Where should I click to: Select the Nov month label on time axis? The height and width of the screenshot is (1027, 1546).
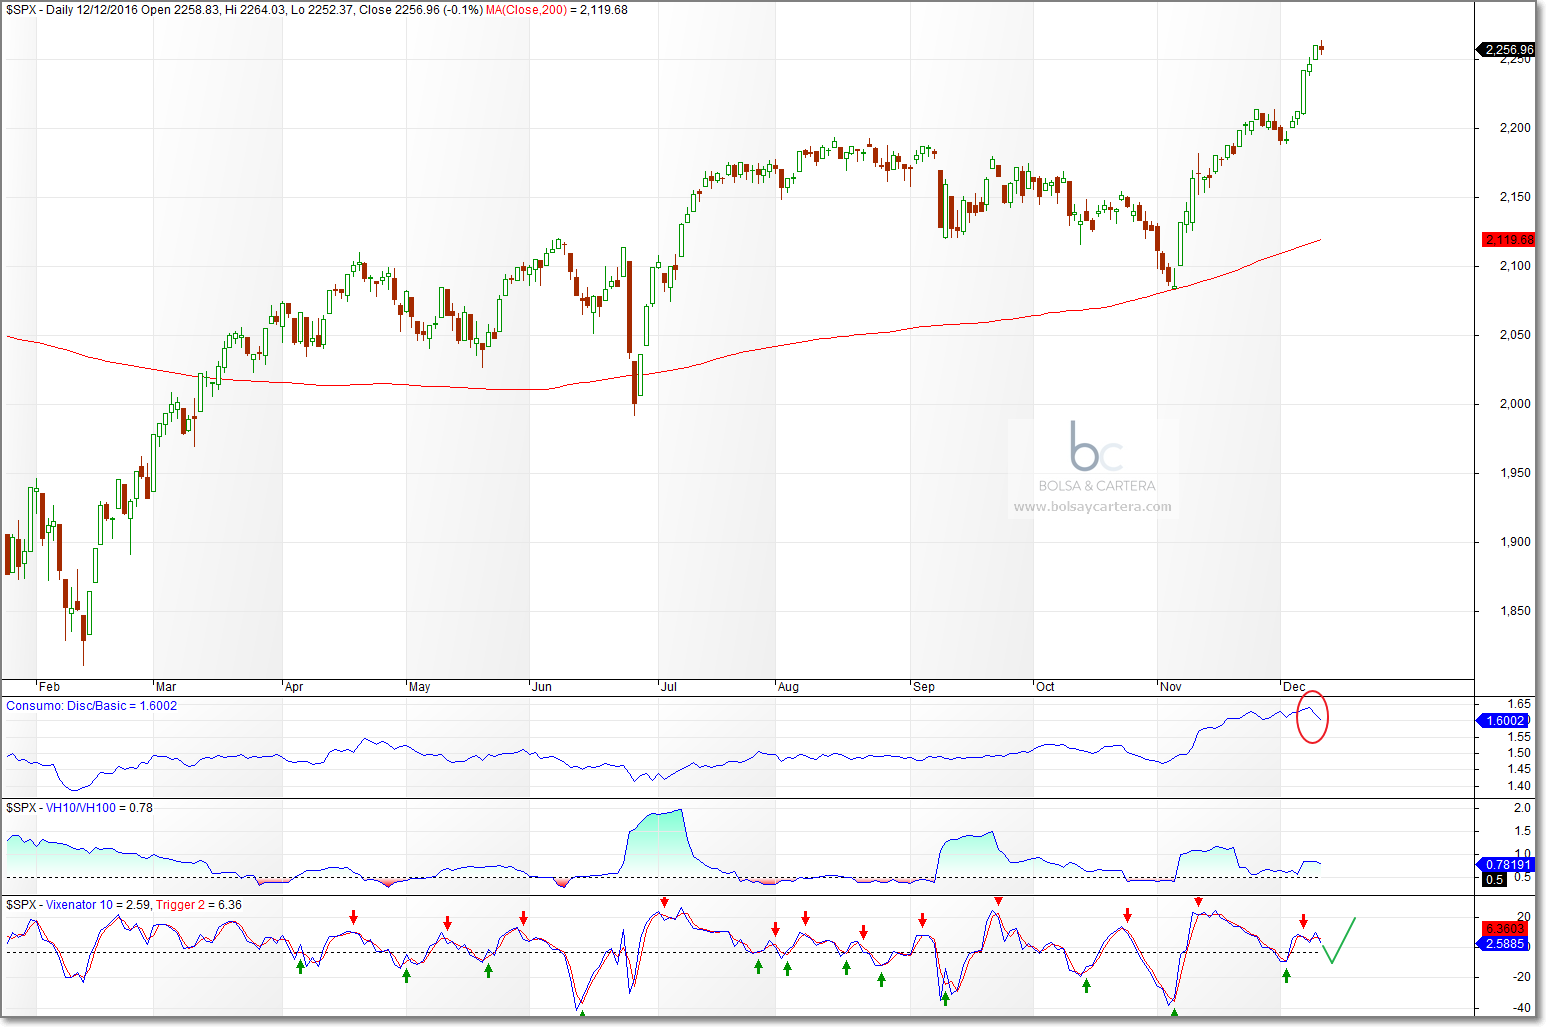[1171, 687]
